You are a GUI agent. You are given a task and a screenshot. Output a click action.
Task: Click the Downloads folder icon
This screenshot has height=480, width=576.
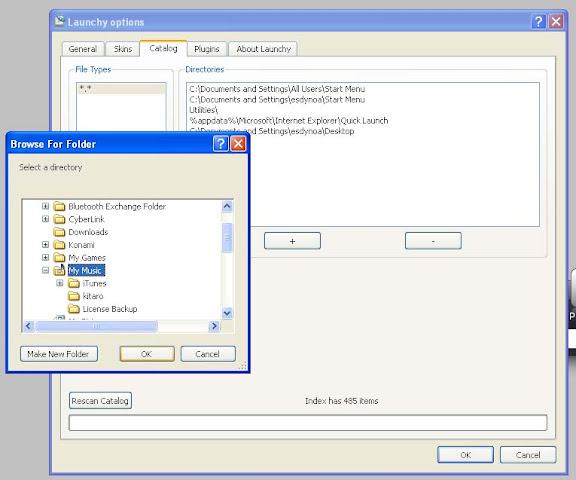coord(60,232)
